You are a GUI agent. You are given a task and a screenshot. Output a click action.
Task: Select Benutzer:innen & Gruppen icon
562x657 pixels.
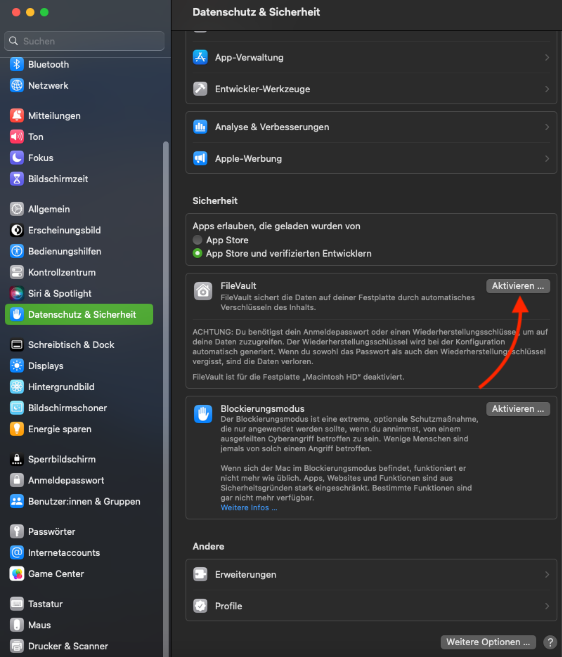(17, 502)
